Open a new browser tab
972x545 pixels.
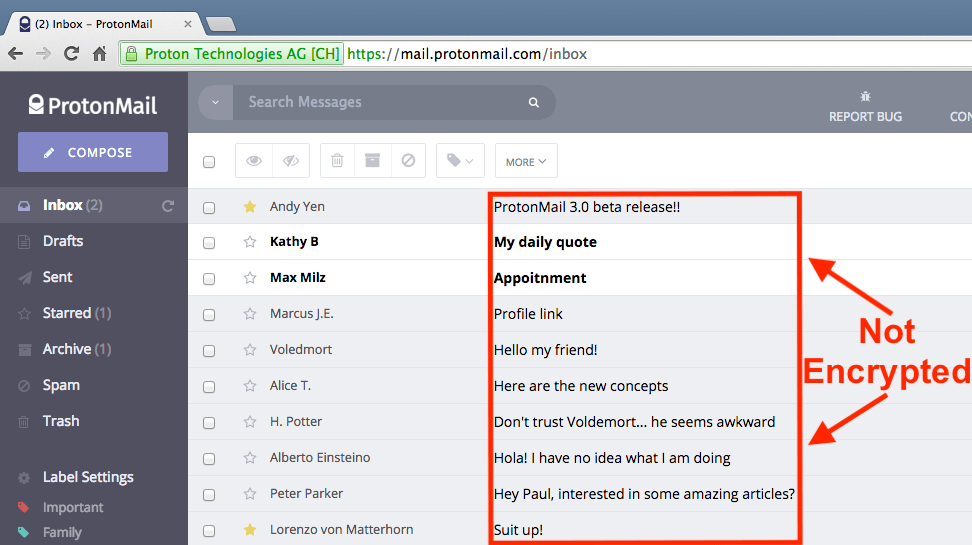pos(221,24)
